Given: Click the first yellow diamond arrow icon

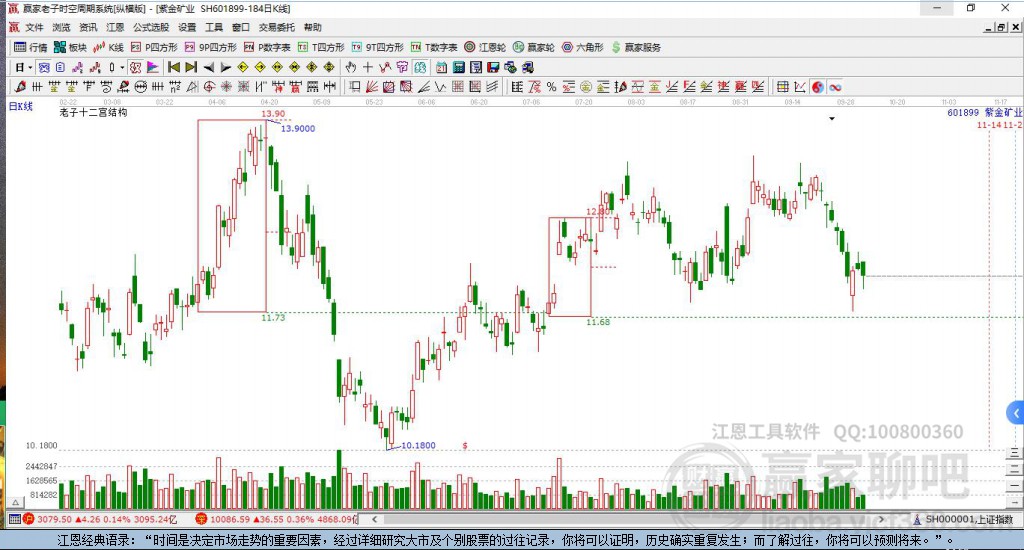Looking at the screenshot, I should (242, 67).
